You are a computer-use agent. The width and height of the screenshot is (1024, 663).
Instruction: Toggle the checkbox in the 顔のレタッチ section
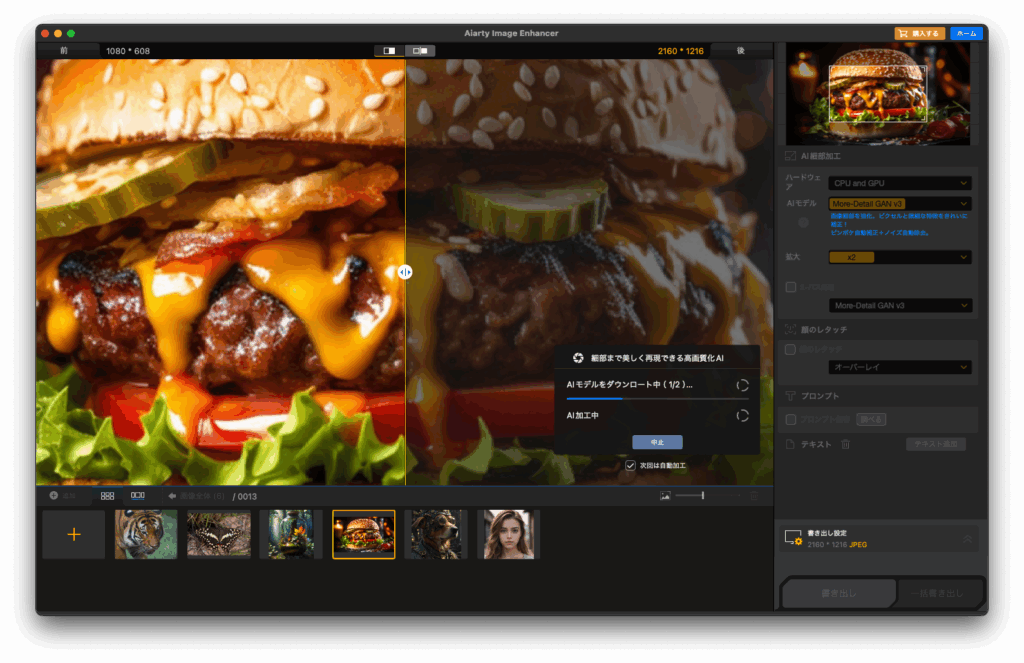791,349
